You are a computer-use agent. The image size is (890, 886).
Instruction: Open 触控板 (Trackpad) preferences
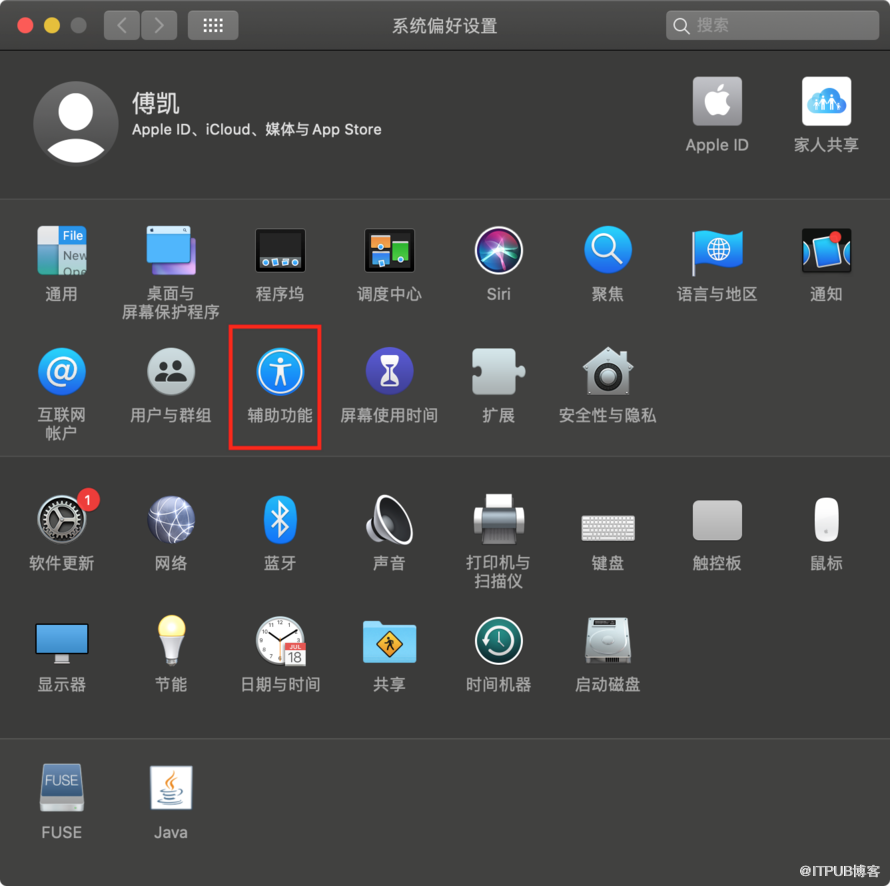(717, 520)
